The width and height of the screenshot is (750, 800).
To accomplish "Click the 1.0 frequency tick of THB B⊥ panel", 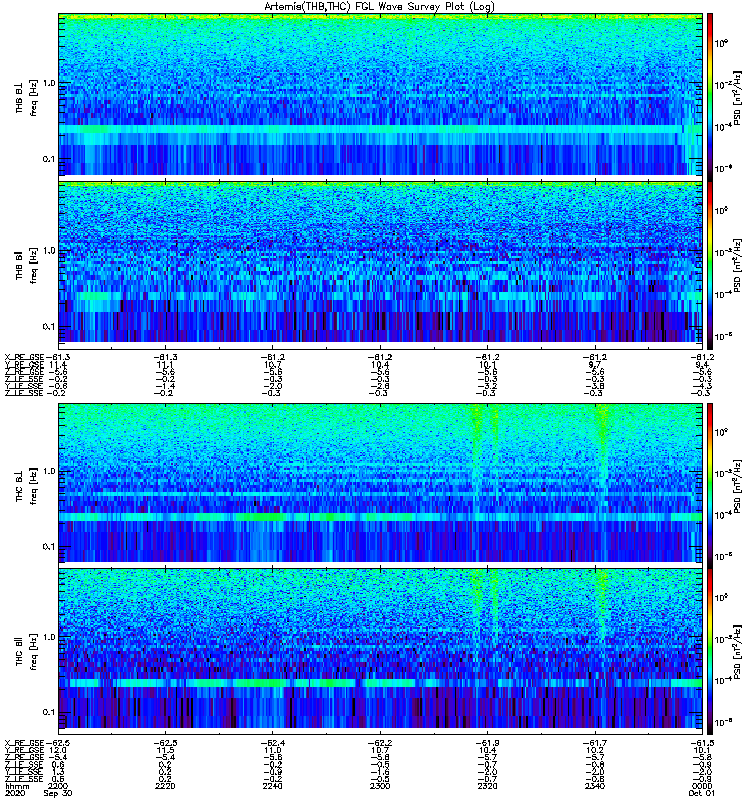I will point(49,83).
